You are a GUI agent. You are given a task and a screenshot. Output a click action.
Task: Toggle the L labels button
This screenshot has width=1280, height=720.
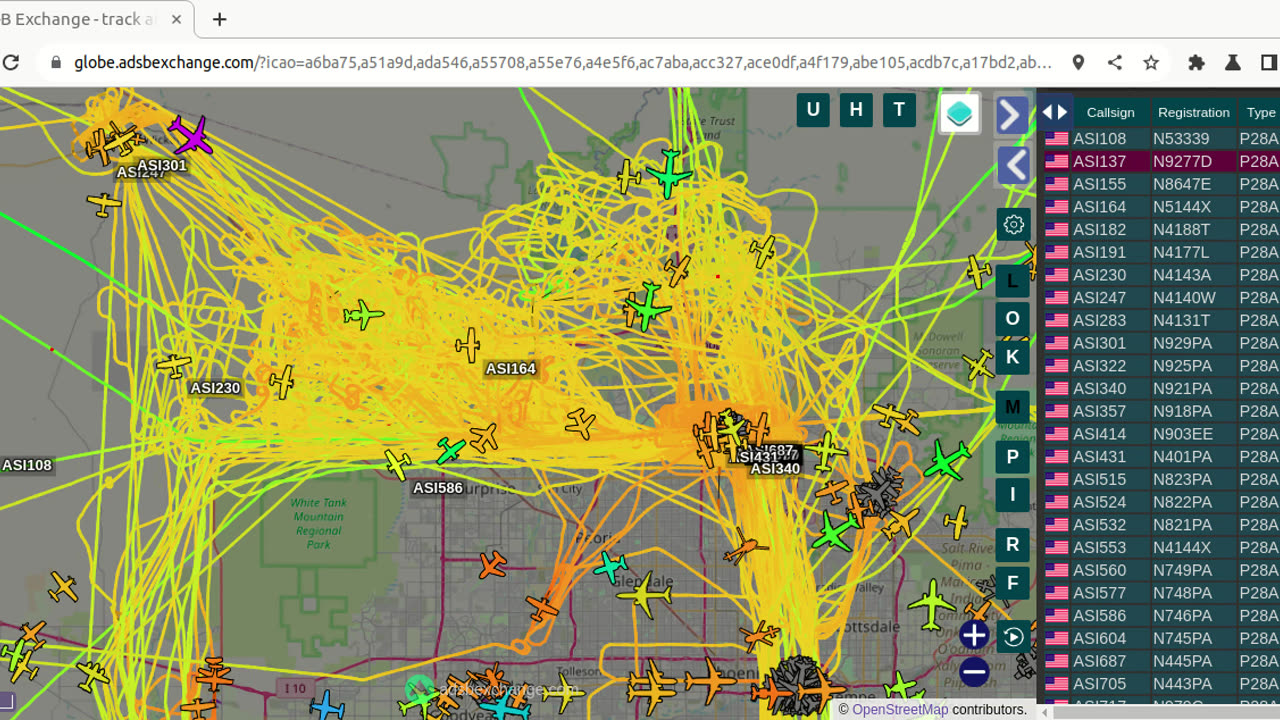1013,281
